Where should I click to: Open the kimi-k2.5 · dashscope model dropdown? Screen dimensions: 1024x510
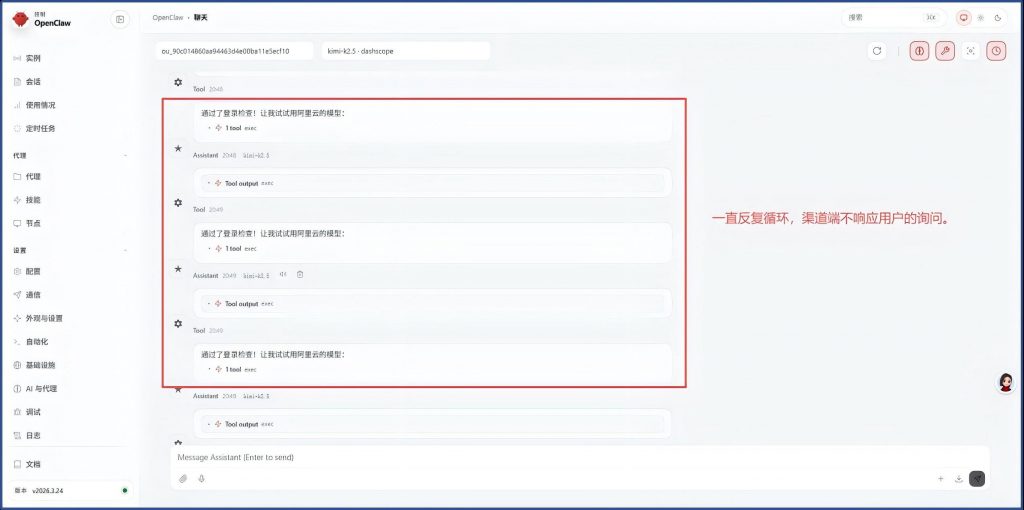pos(405,51)
